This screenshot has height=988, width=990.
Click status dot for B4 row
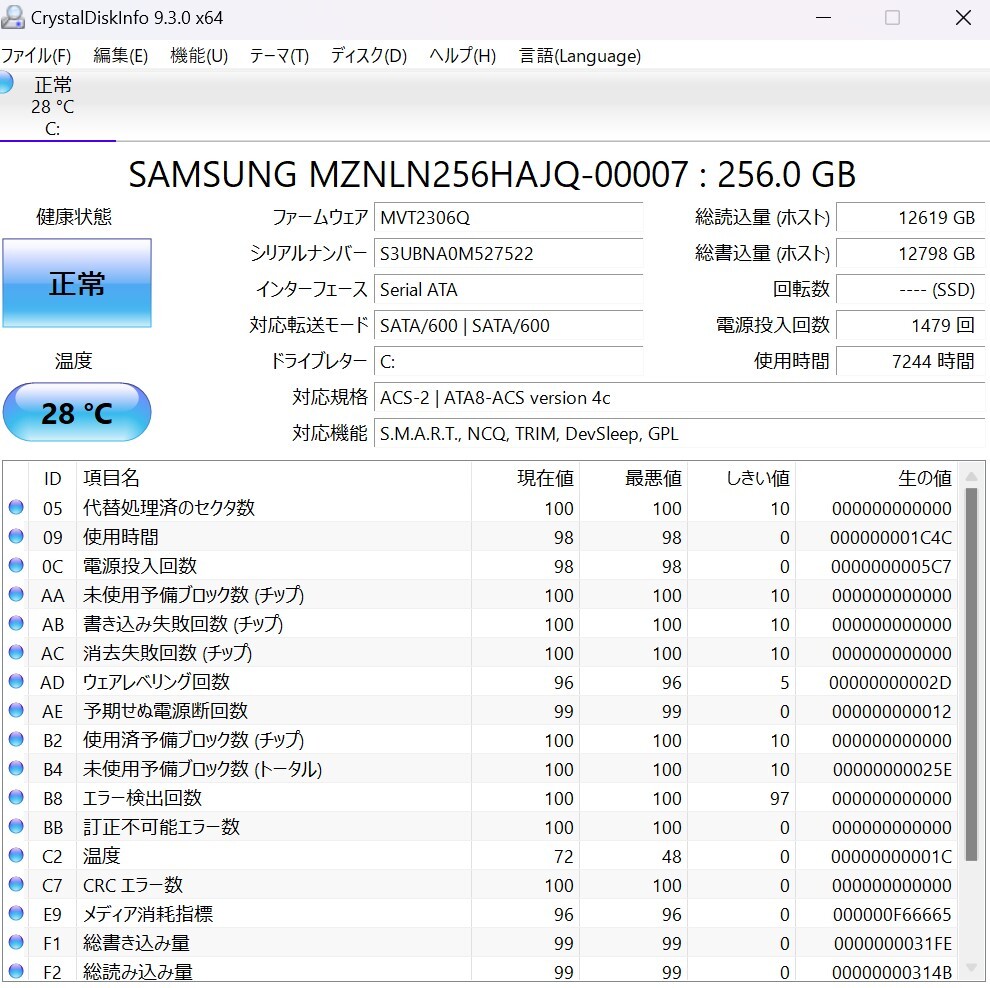tap(16, 768)
